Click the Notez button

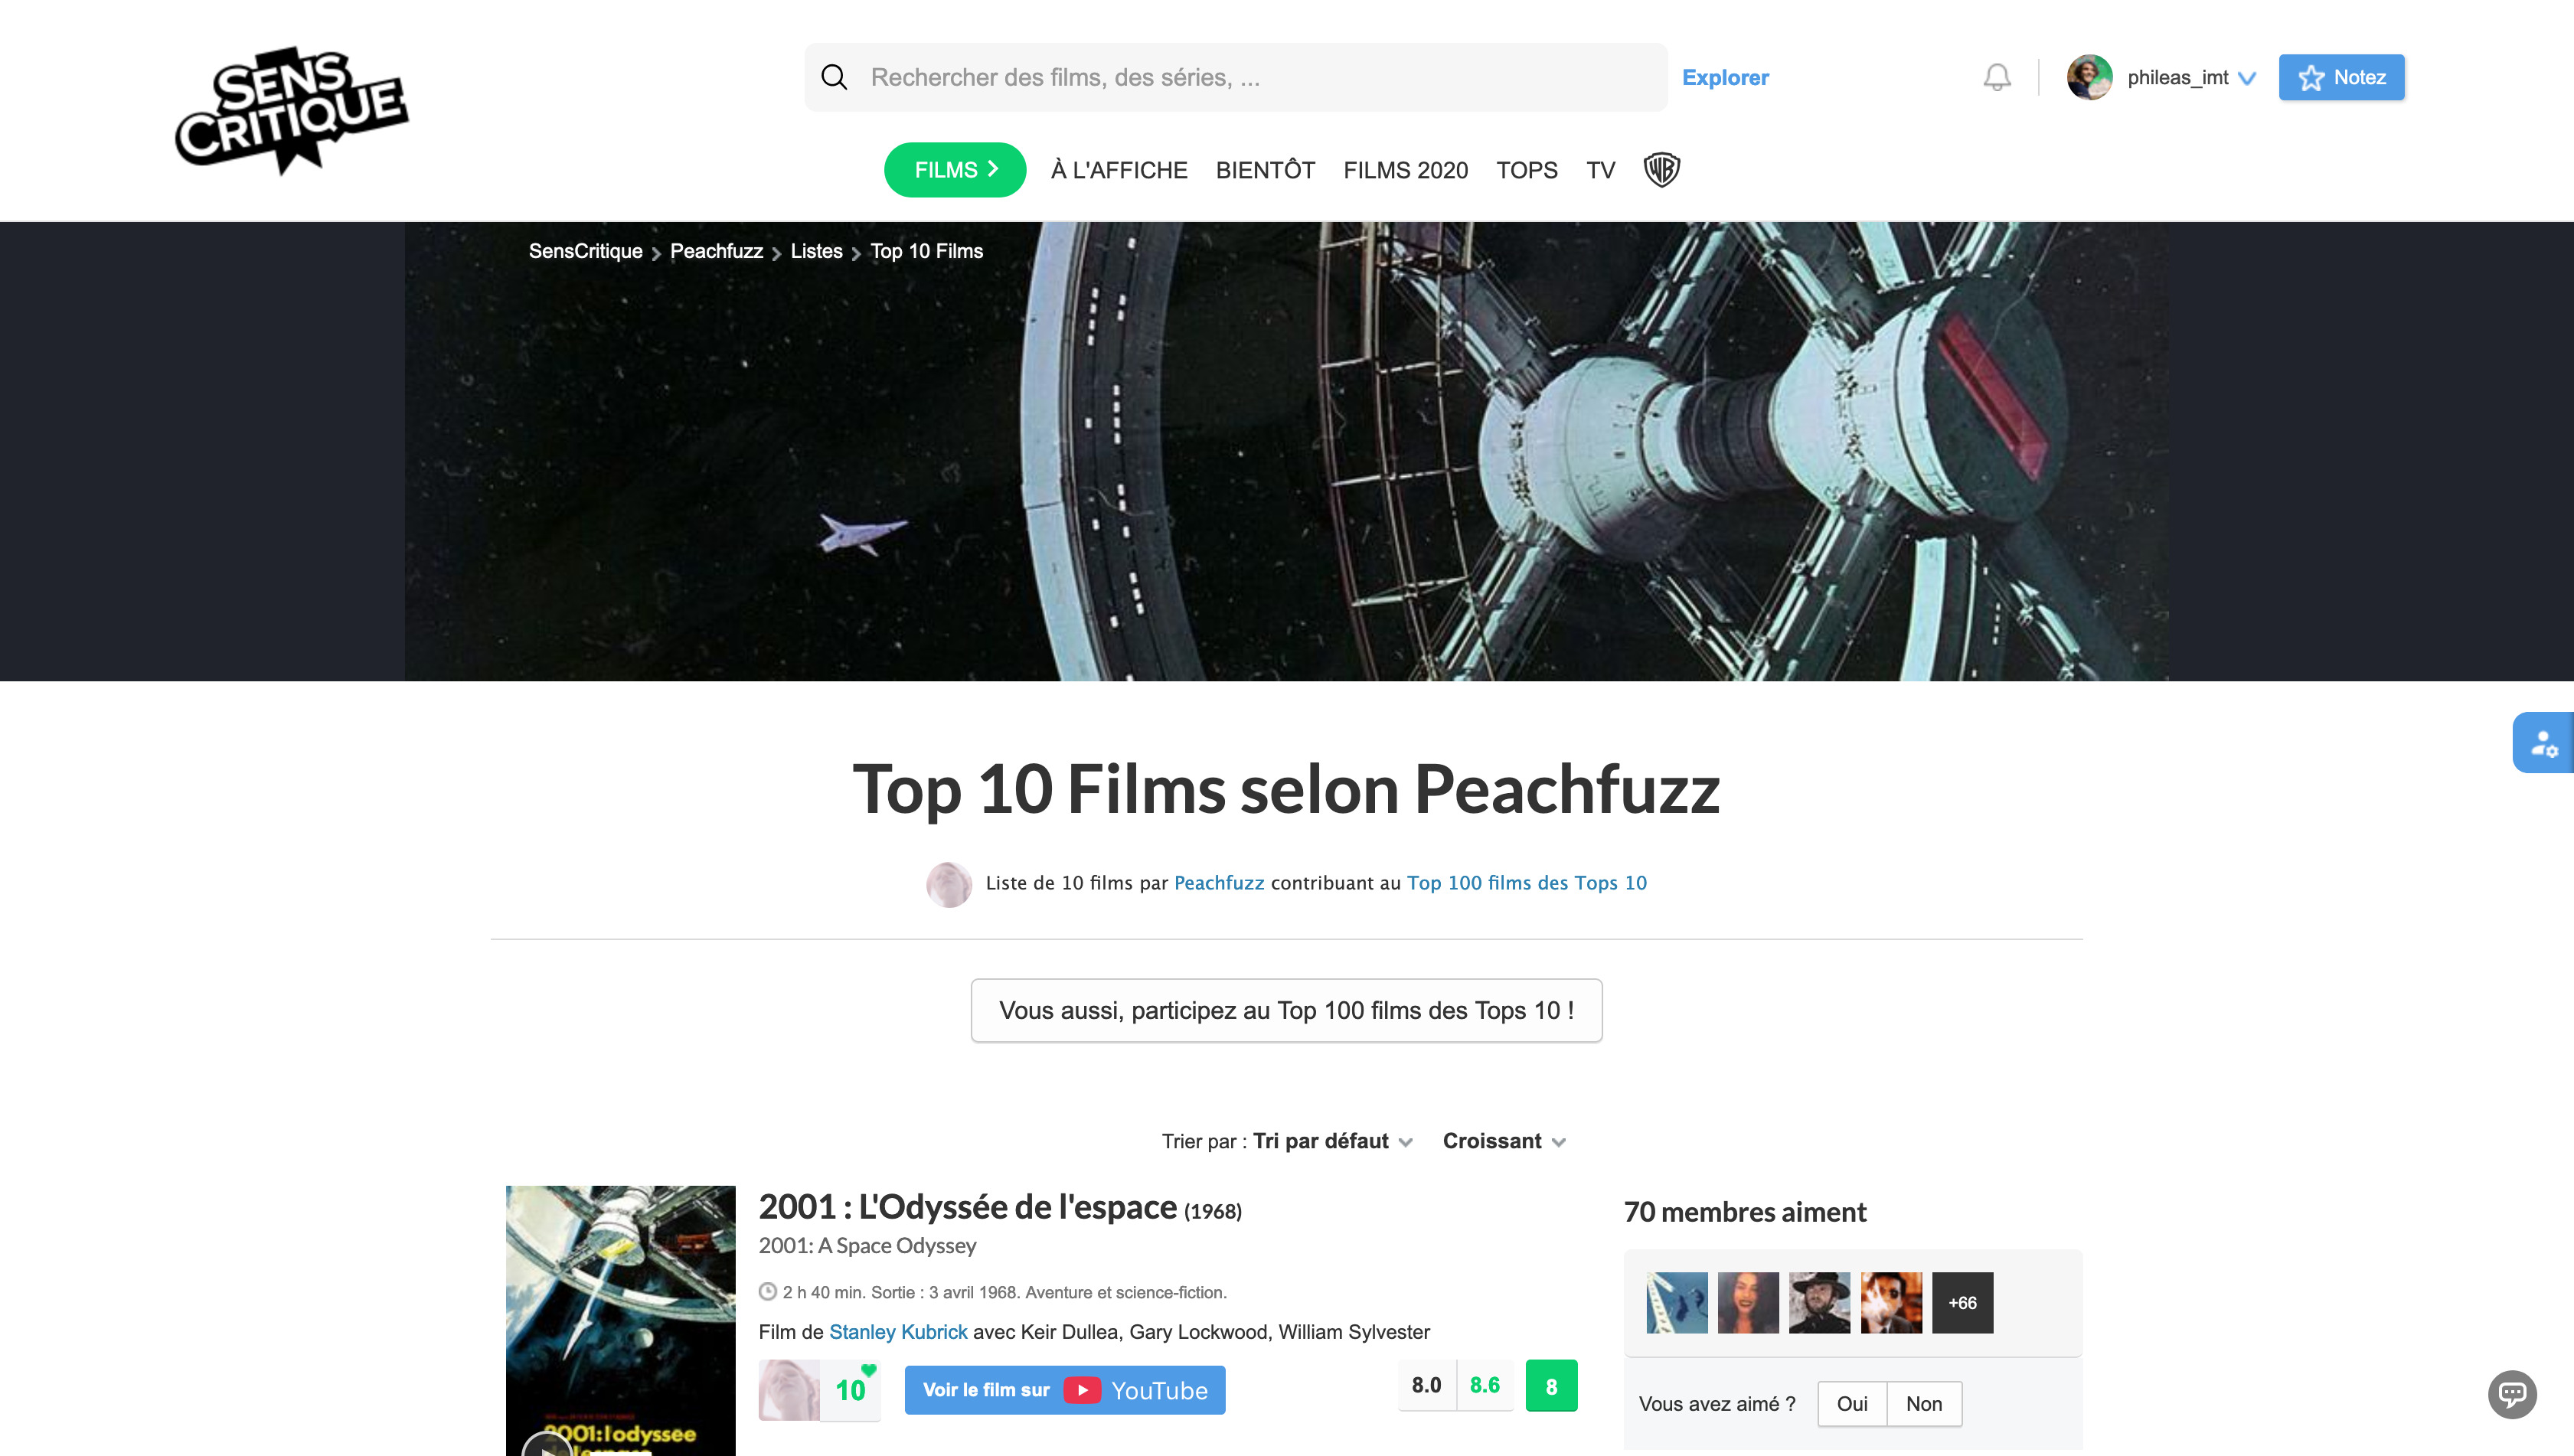(2341, 77)
